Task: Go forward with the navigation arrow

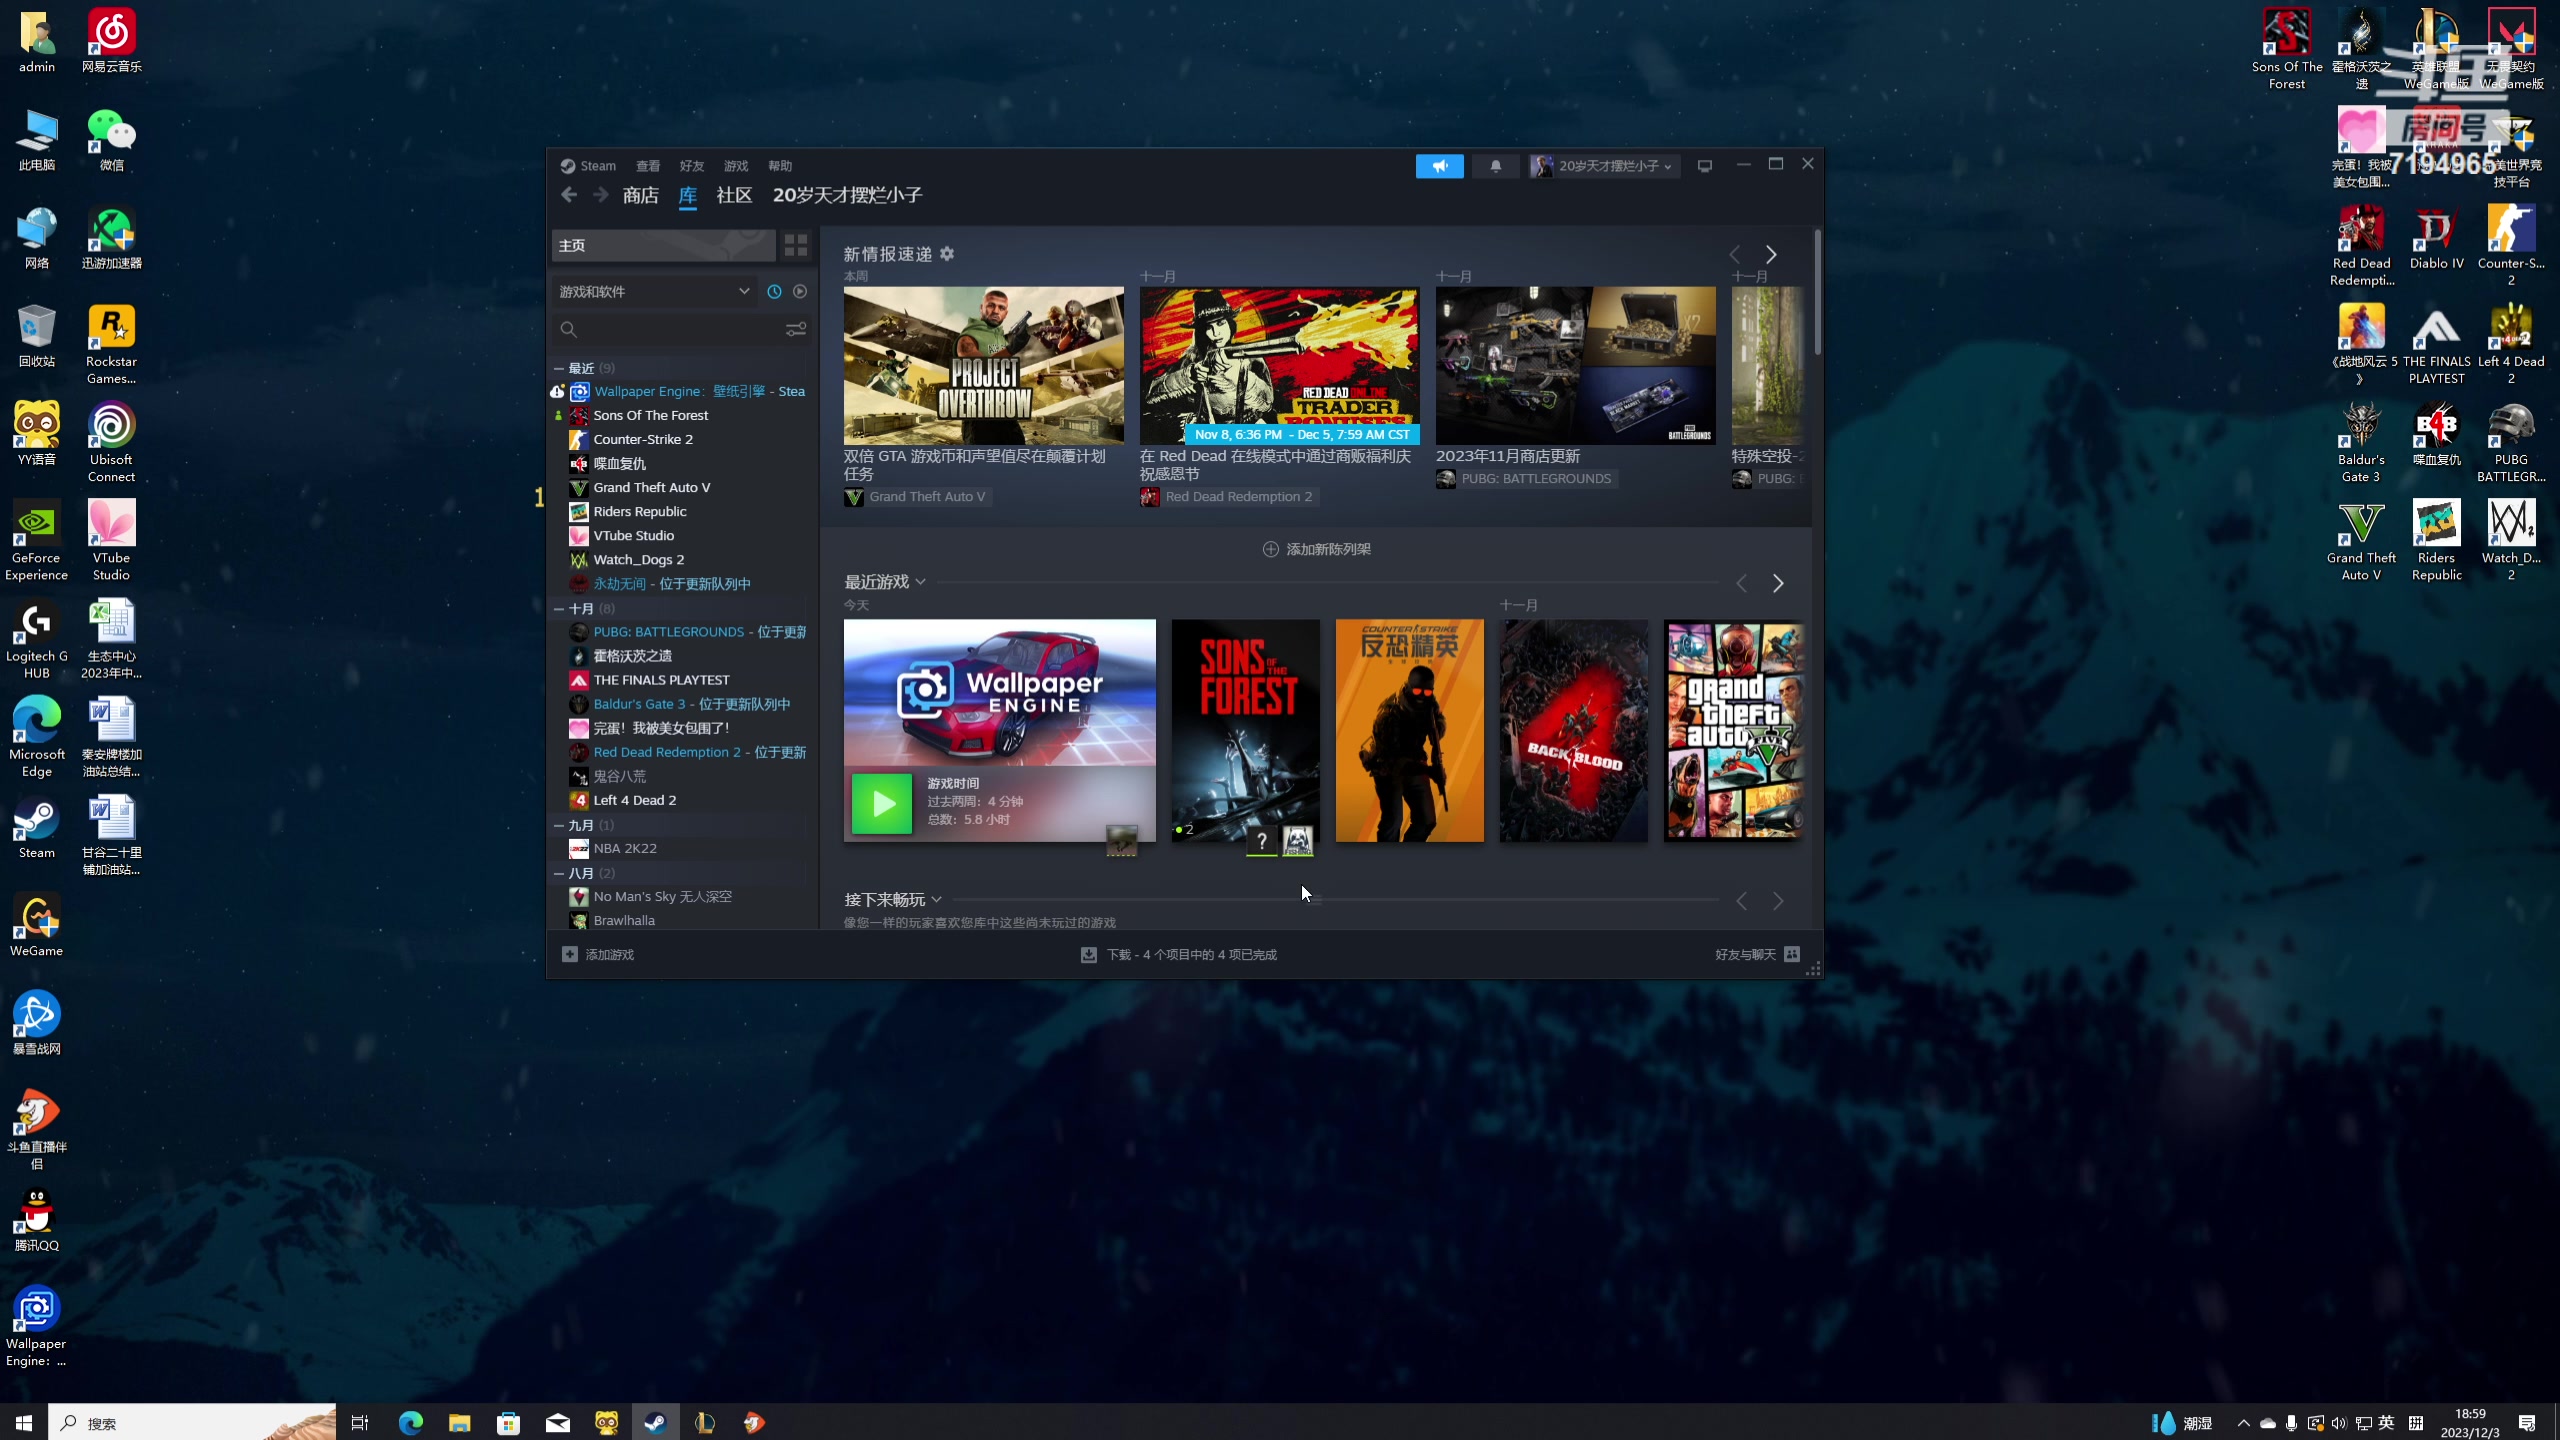Action: [x=600, y=195]
